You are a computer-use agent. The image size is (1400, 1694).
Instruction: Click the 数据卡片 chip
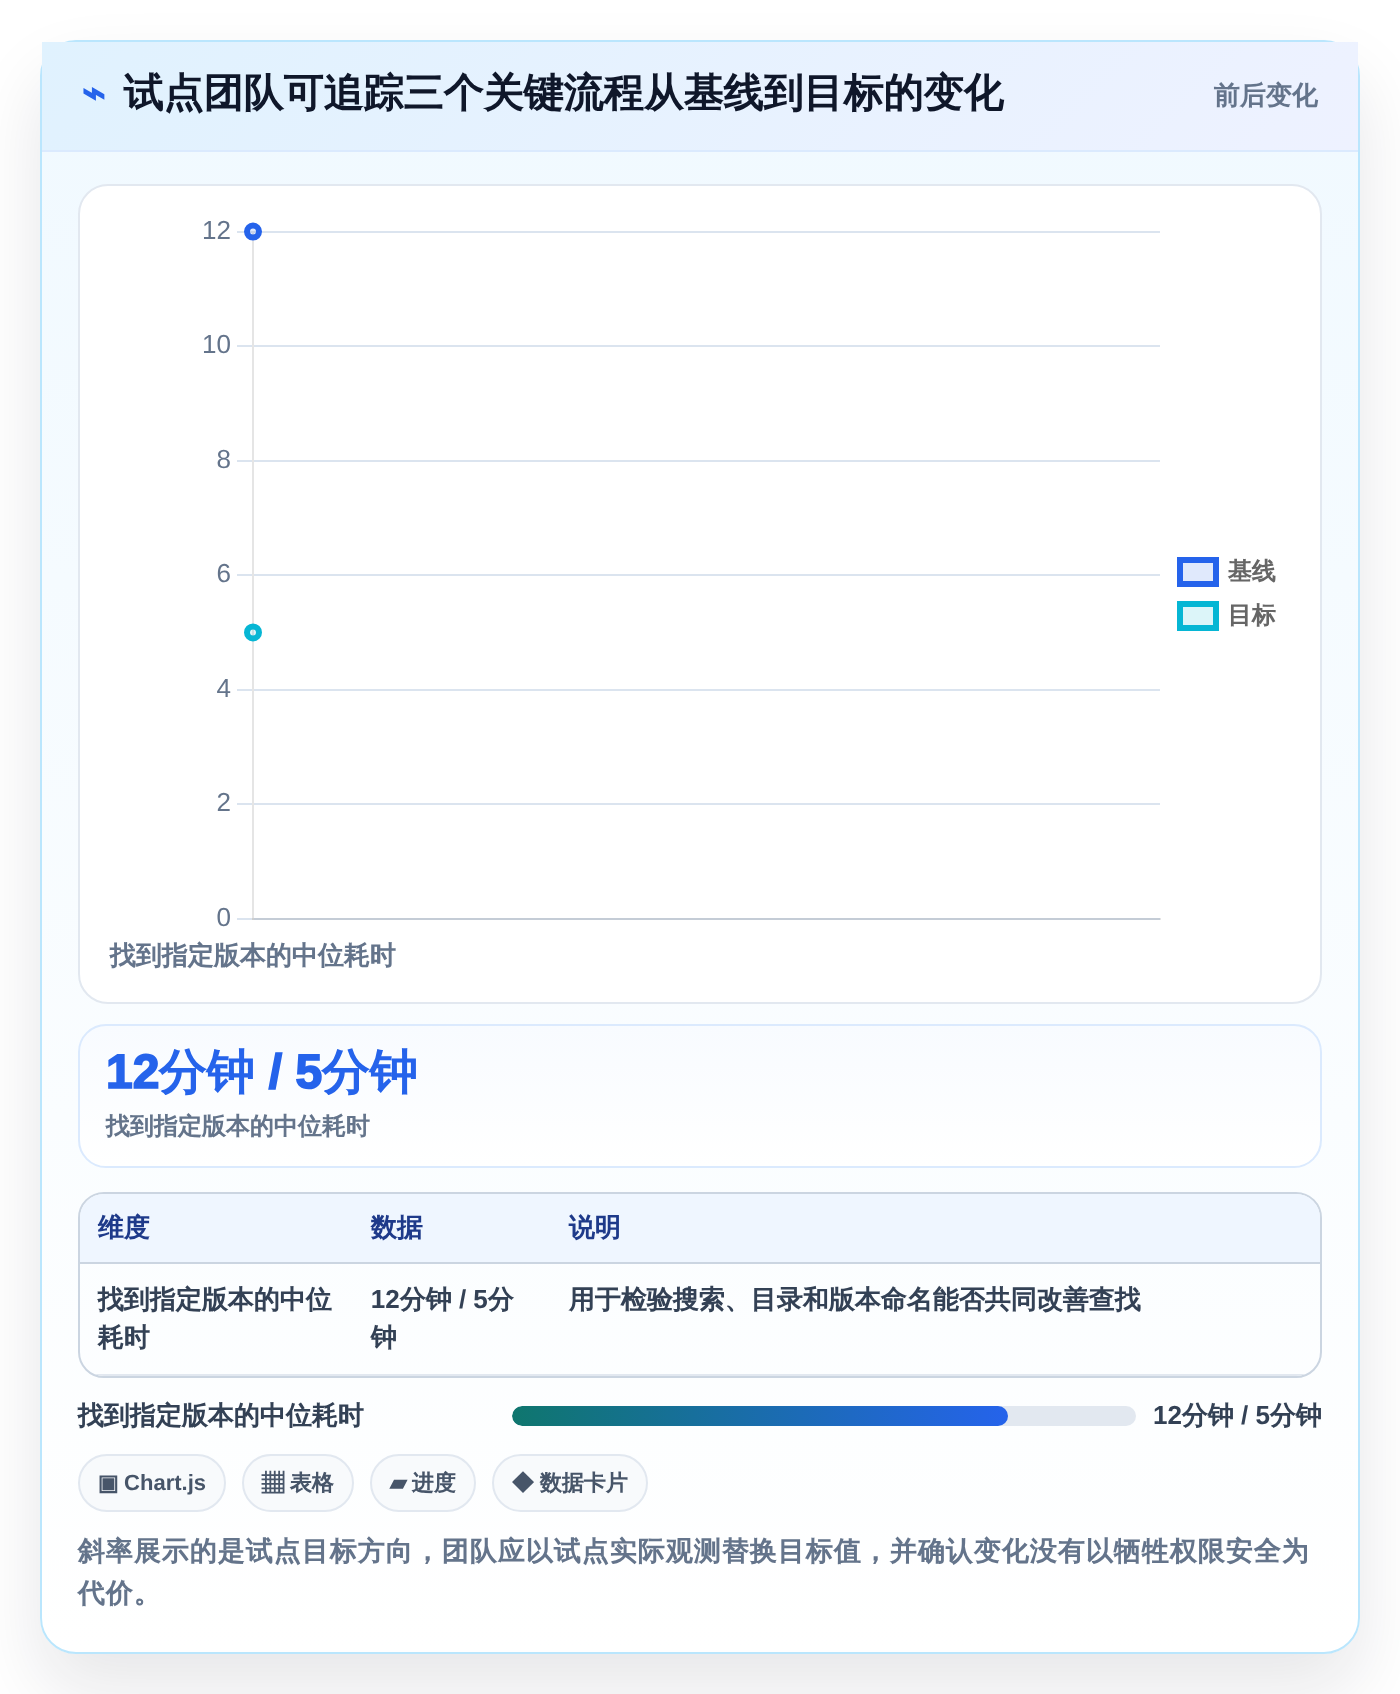tap(570, 1483)
